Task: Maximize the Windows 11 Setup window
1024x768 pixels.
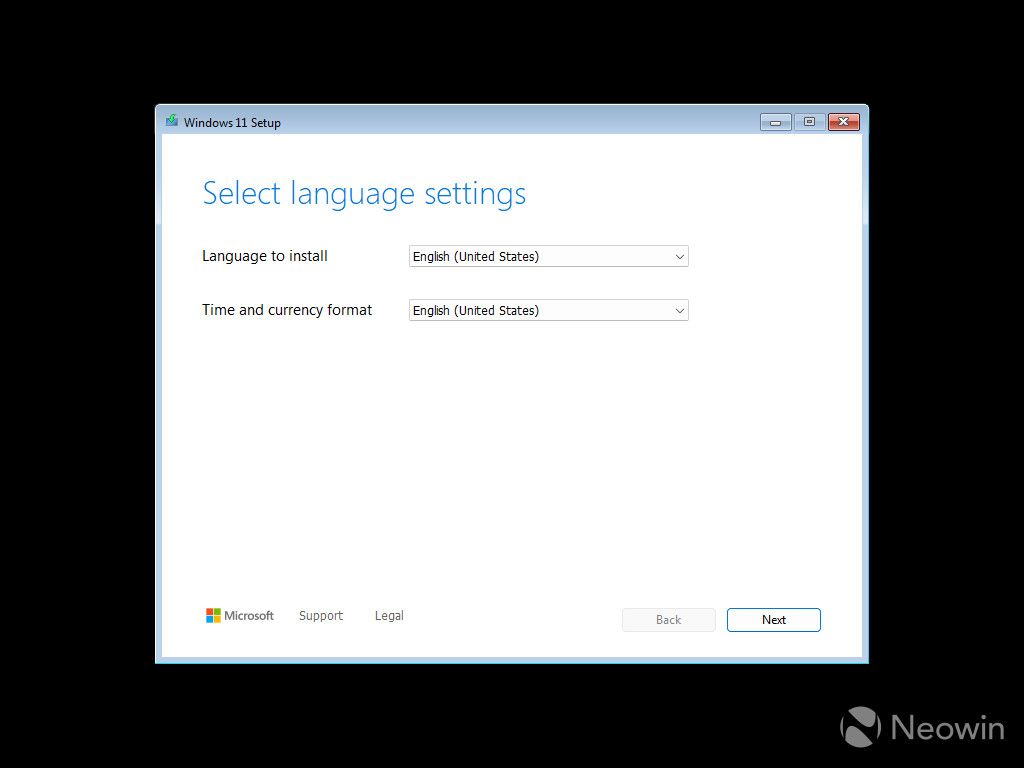Action: (x=809, y=121)
